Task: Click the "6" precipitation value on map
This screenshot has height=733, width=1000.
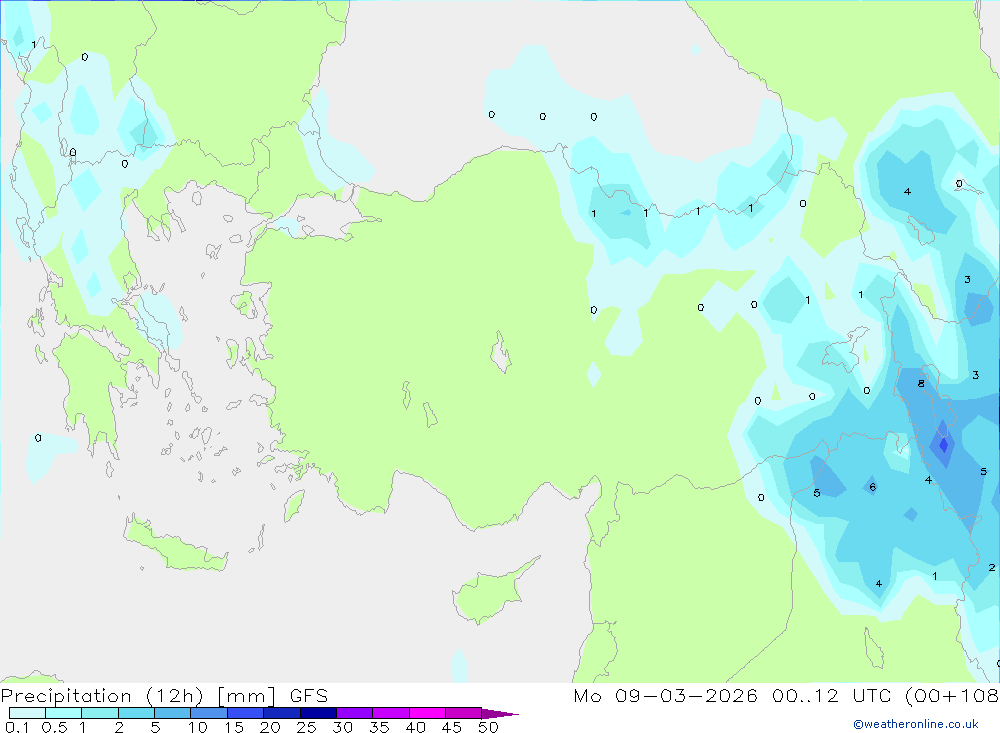Action: [x=872, y=487]
